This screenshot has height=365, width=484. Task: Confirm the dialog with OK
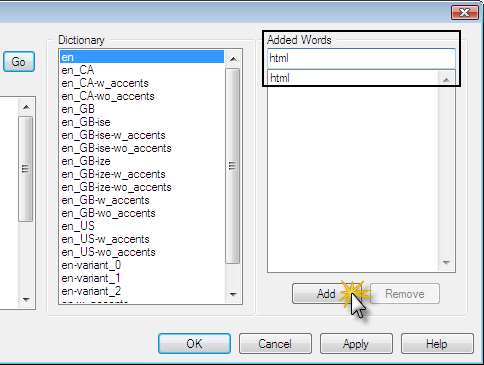194,343
